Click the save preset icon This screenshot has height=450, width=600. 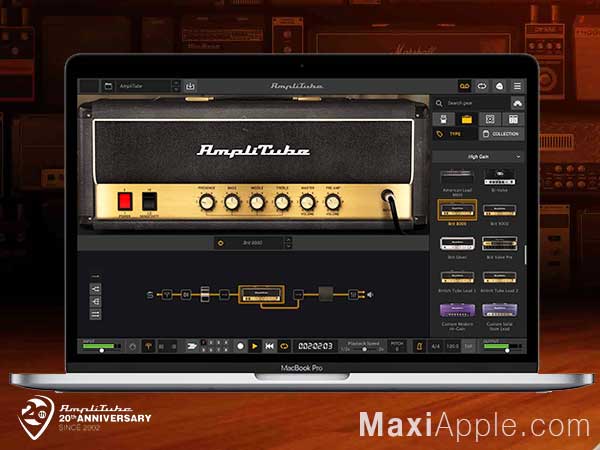tap(190, 86)
